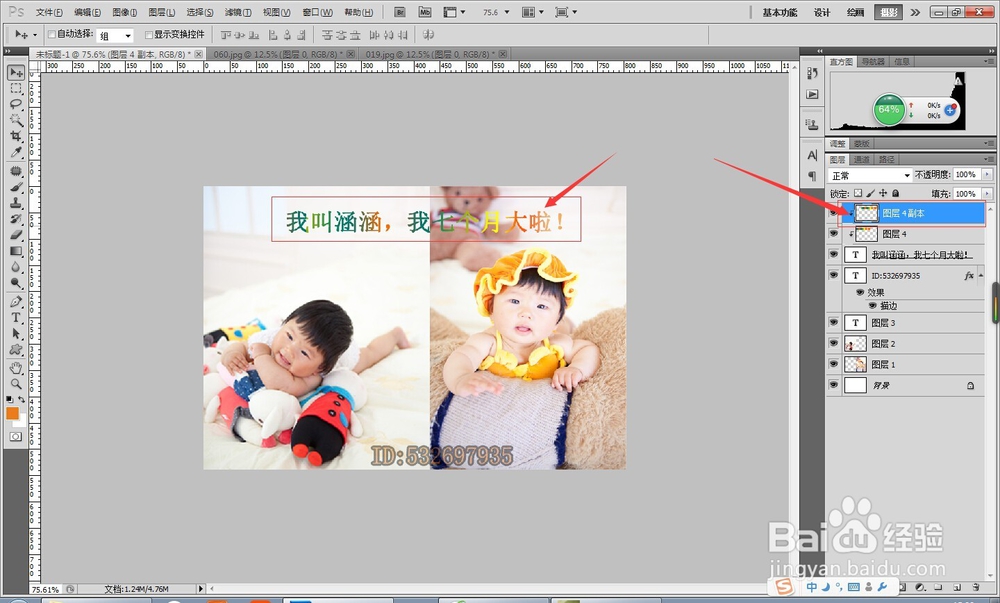
Task: Switch to the 路径 panel tab
Action: pyautogui.click(x=886, y=159)
